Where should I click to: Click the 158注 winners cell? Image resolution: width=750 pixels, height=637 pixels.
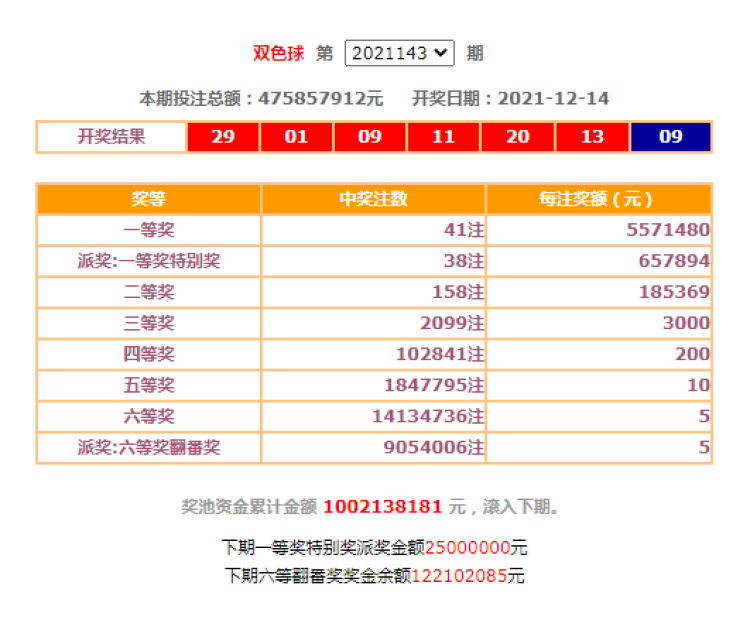[374, 292]
